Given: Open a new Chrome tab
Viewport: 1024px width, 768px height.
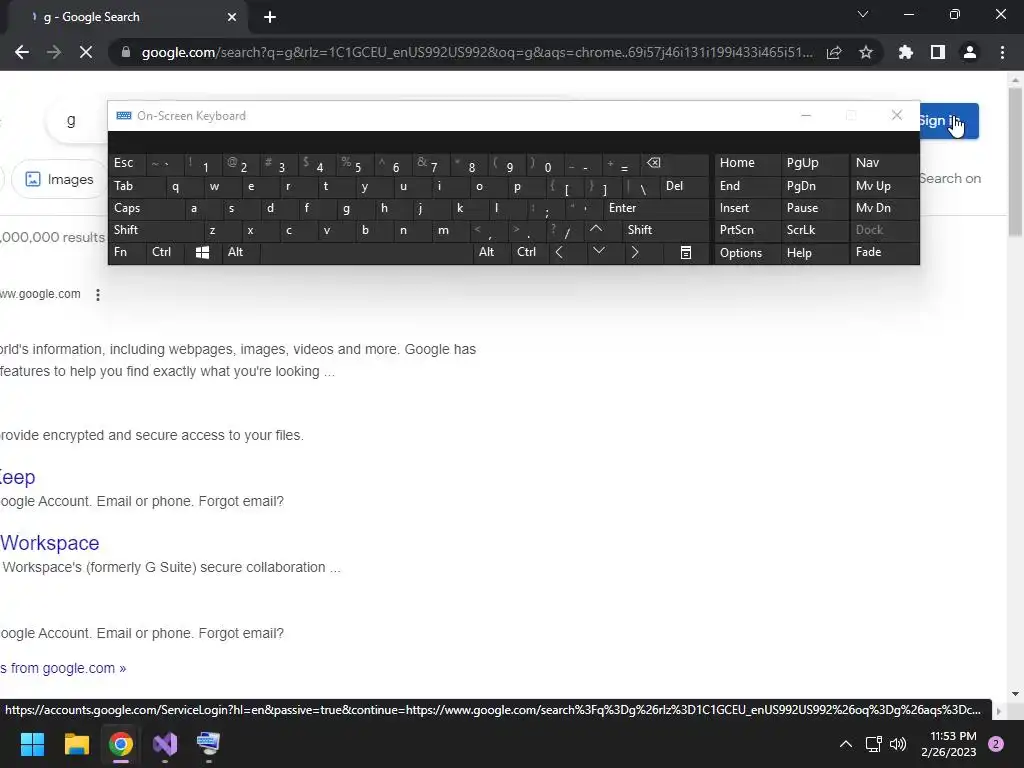Looking at the screenshot, I should (270, 18).
